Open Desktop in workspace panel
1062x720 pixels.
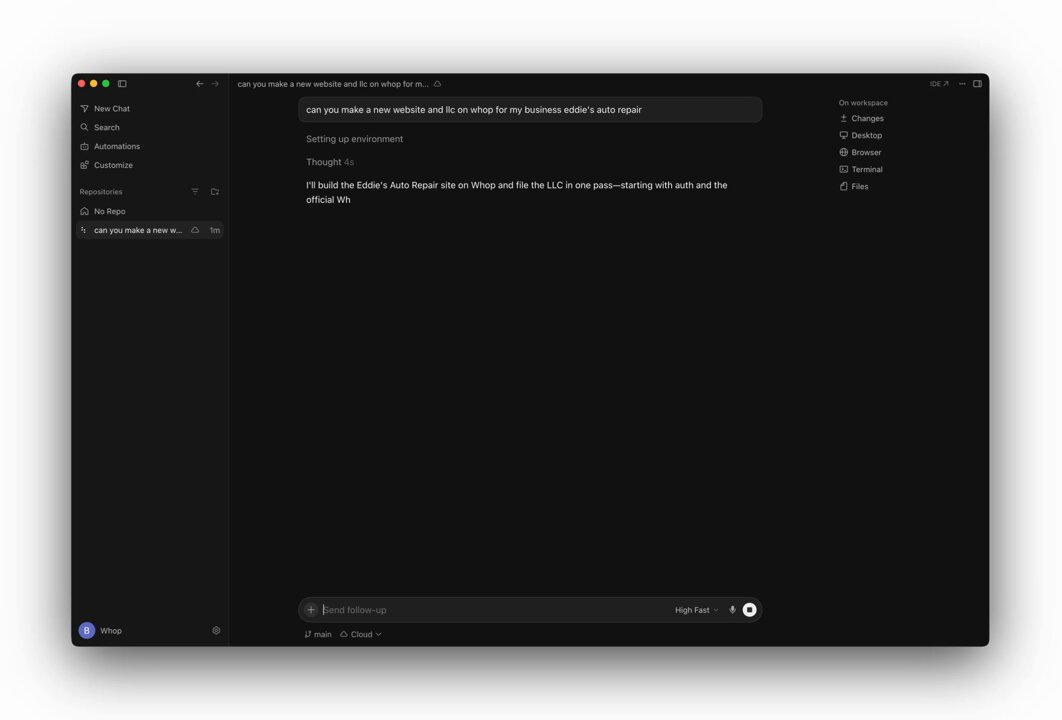[x=861, y=135]
